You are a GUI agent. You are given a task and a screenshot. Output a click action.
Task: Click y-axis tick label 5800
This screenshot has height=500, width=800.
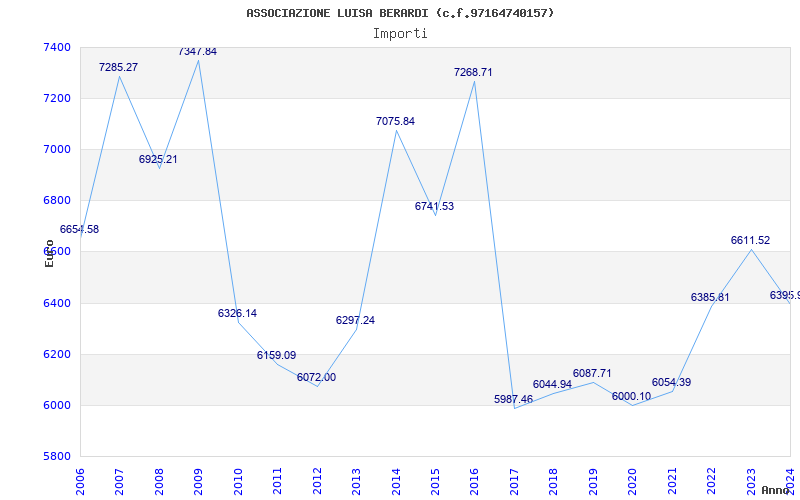[57, 456]
